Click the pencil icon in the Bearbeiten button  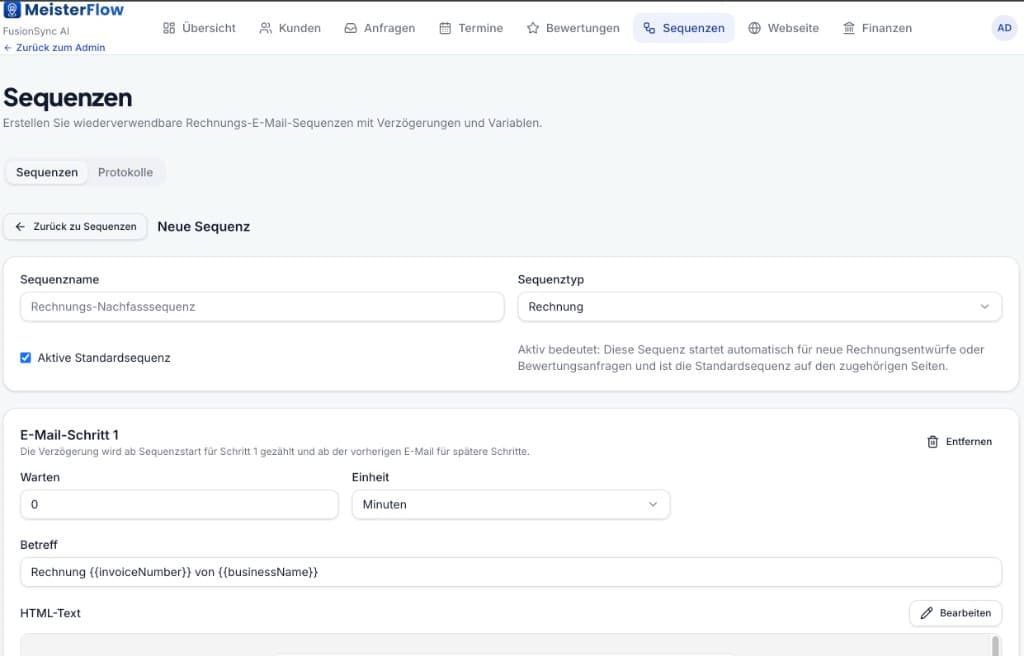point(926,613)
